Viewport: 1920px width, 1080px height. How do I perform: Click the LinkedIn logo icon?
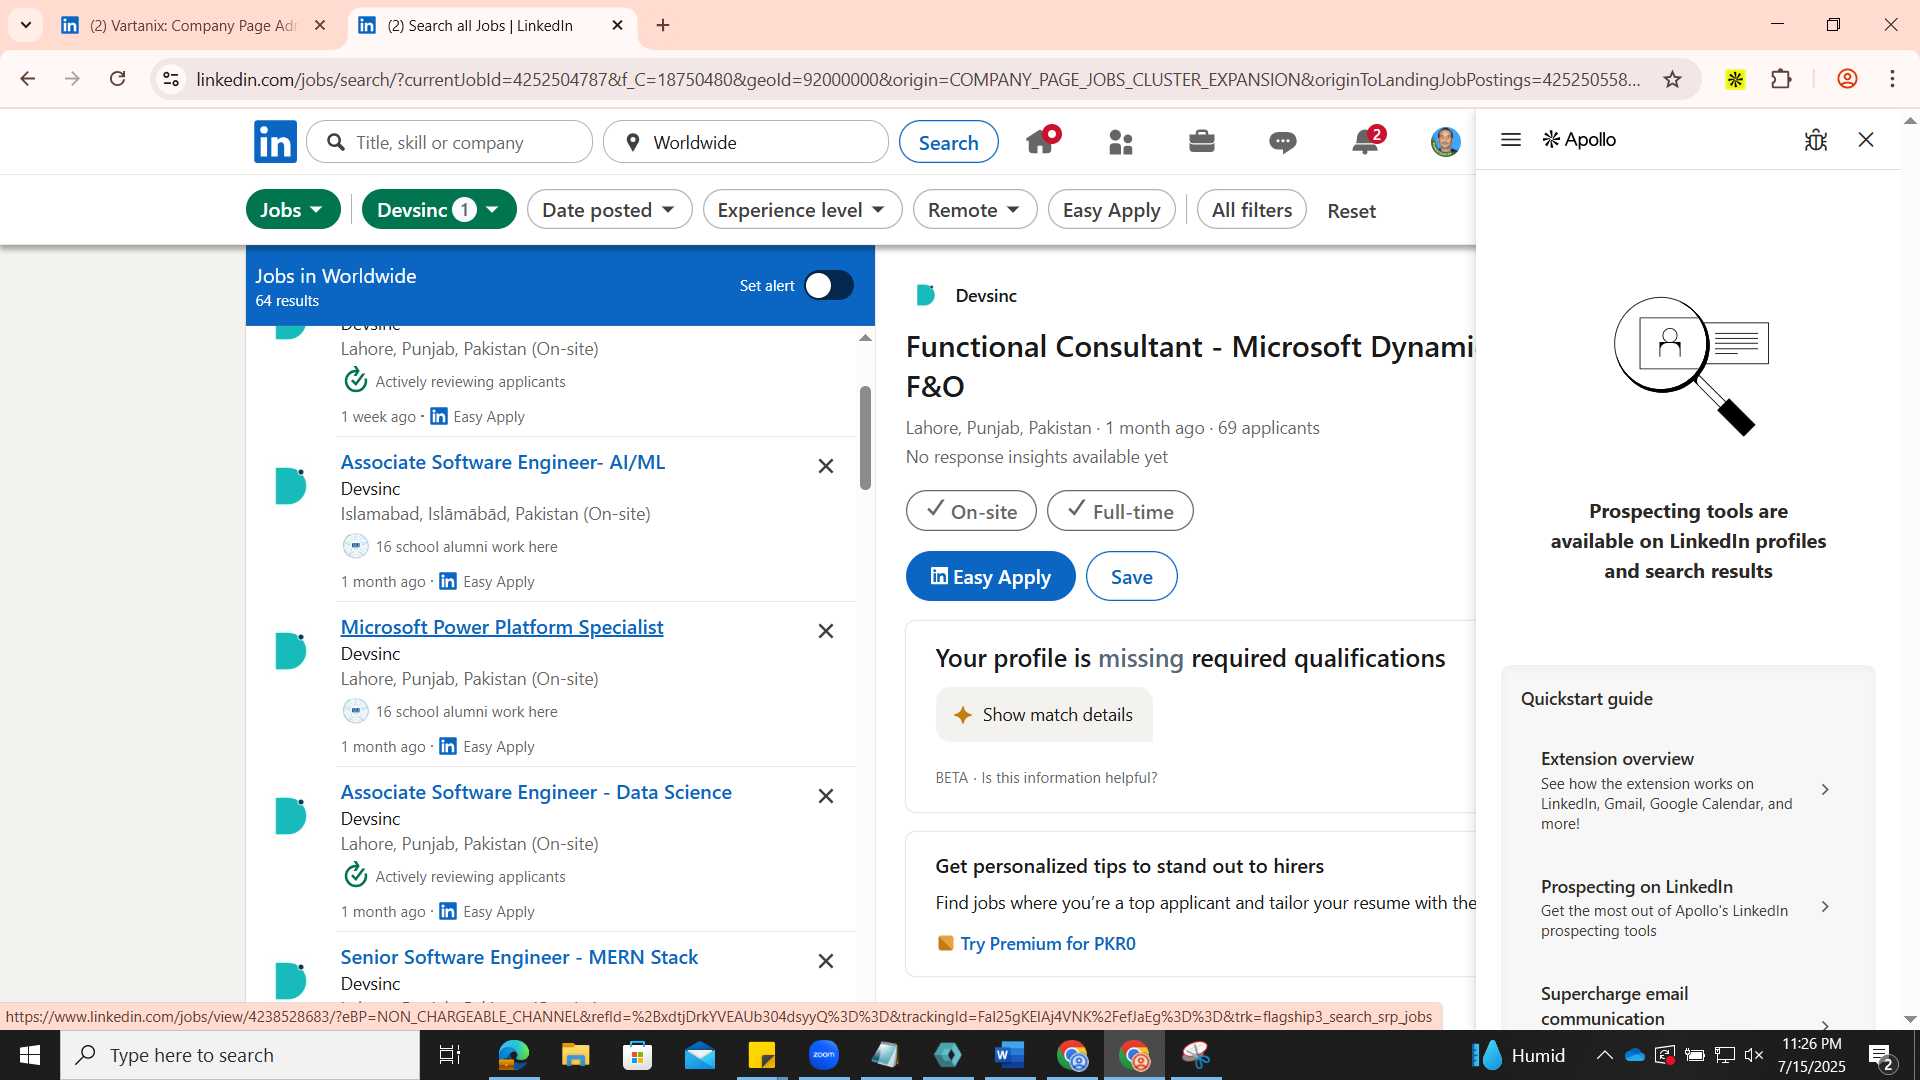(x=275, y=142)
